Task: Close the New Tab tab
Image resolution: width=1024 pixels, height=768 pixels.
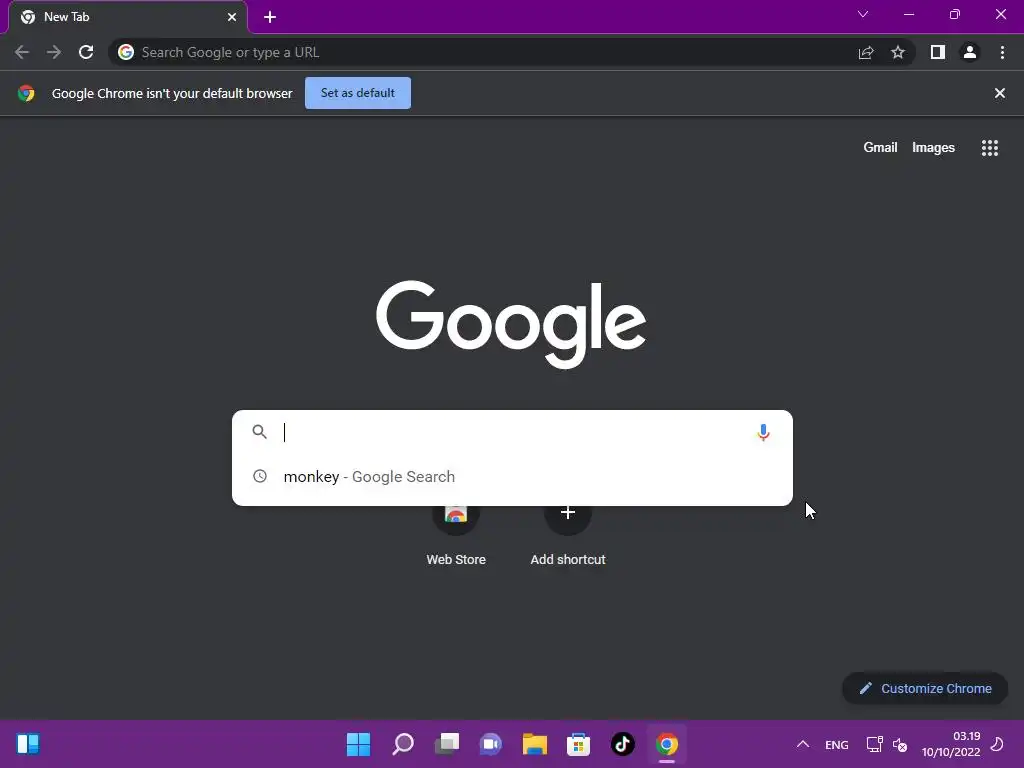Action: click(232, 17)
